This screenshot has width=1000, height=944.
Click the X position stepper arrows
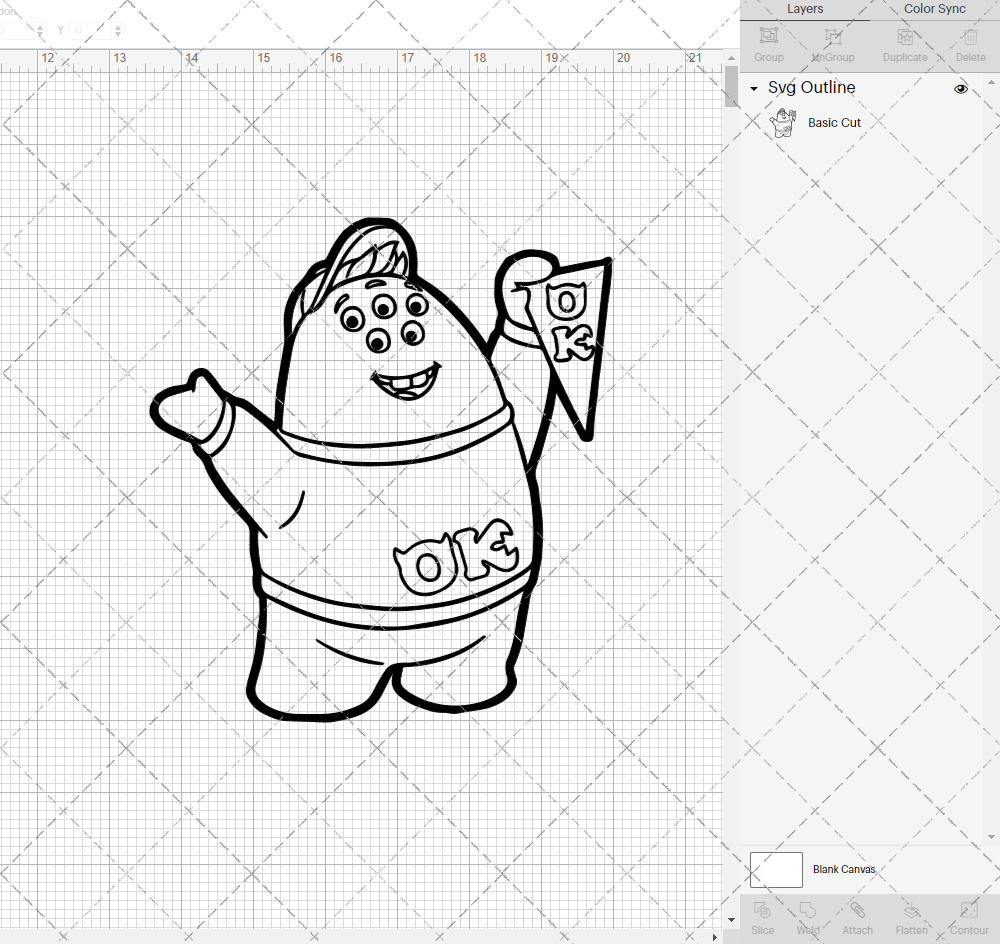[40, 30]
